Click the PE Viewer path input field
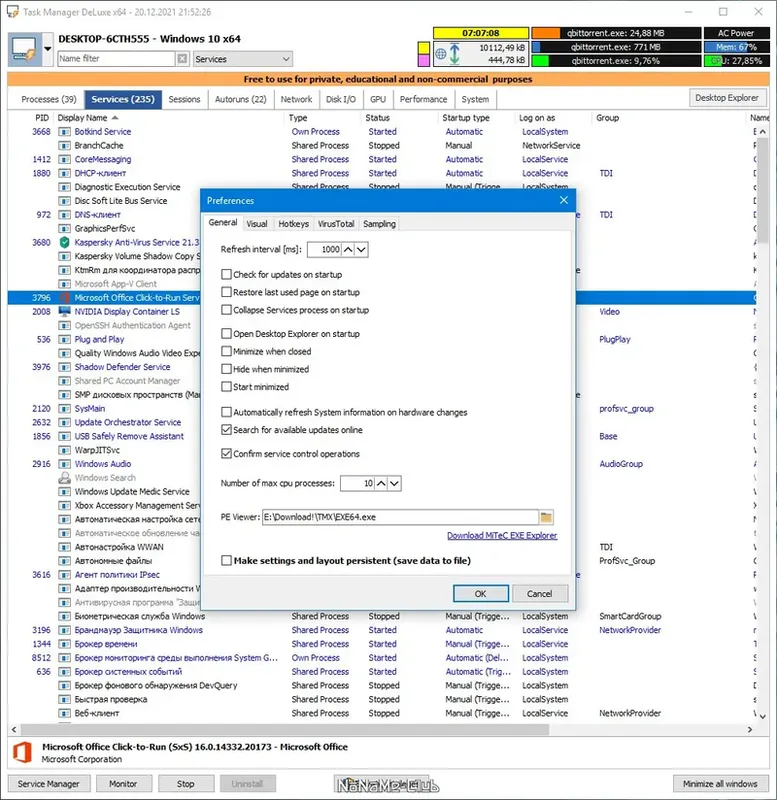Screen dimensions: 777x800 point(400,517)
